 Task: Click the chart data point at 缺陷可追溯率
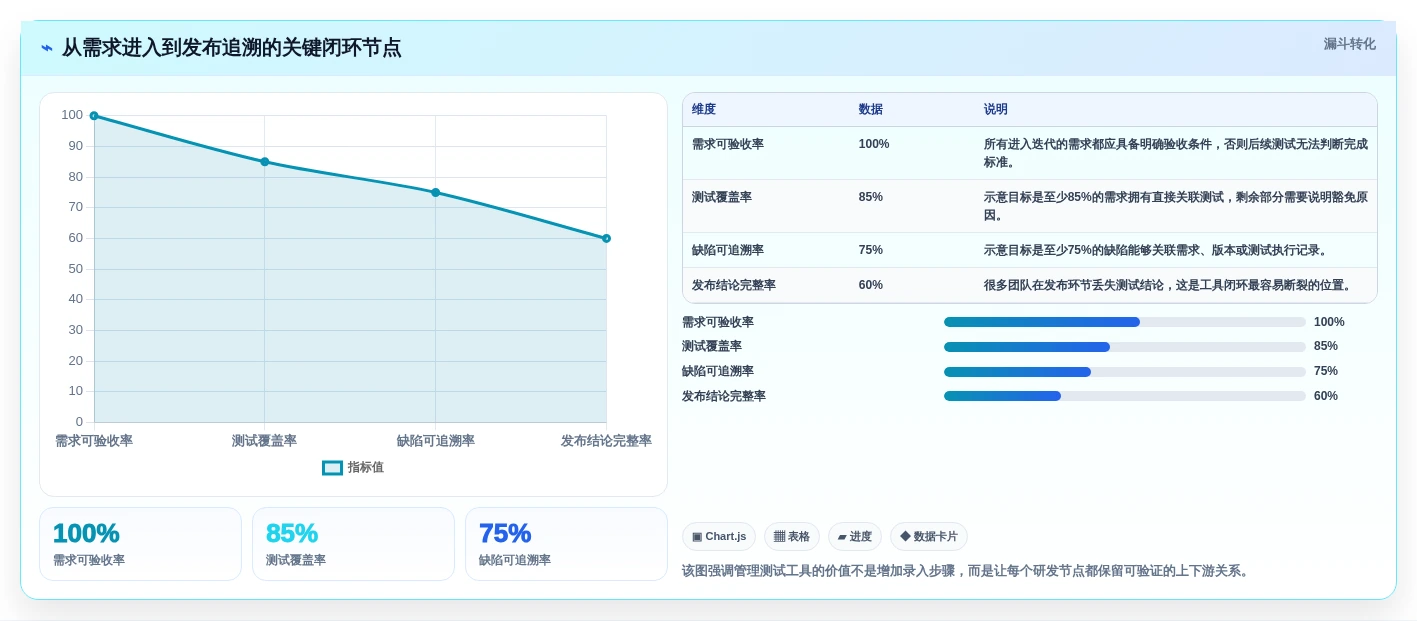click(x=436, y=192)
